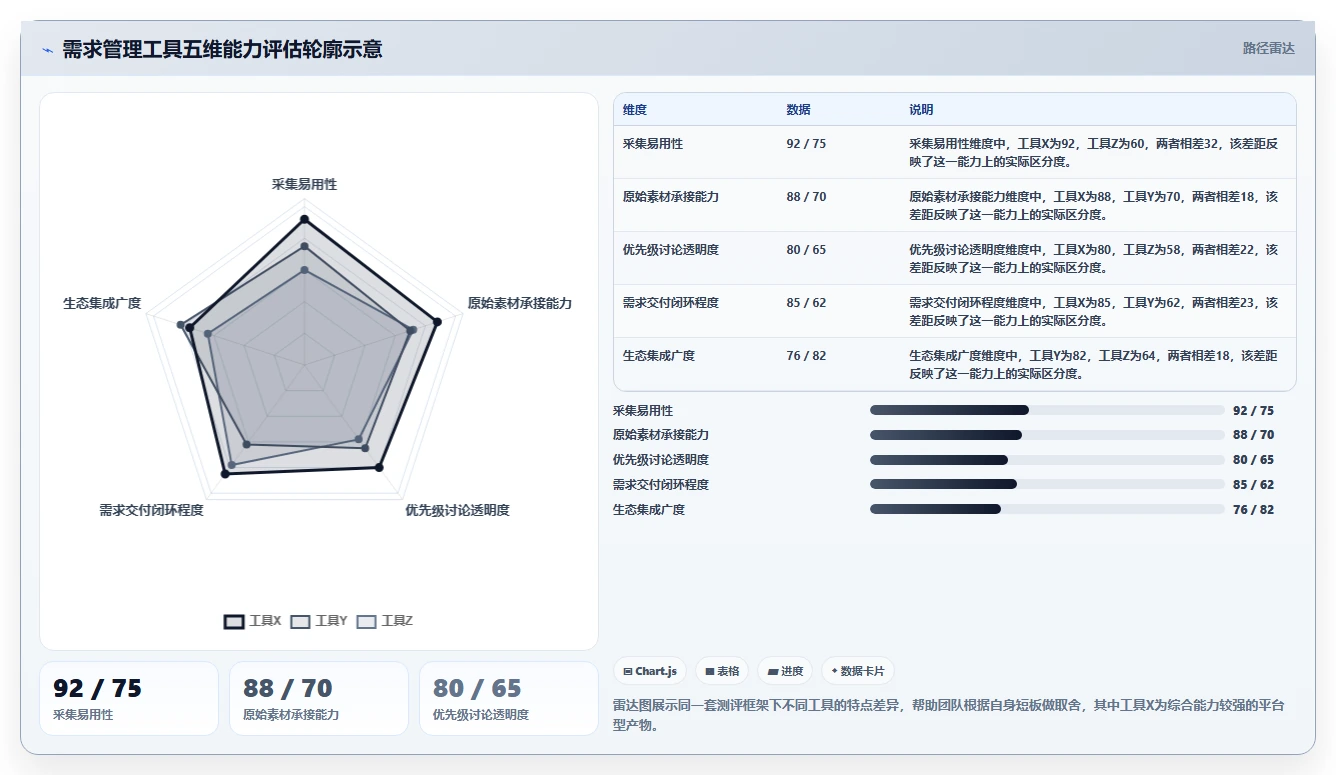The image size is (1336, 775).
Task: Click description text mentioning 两者相差32
Action: click(x=1094, y=152)
